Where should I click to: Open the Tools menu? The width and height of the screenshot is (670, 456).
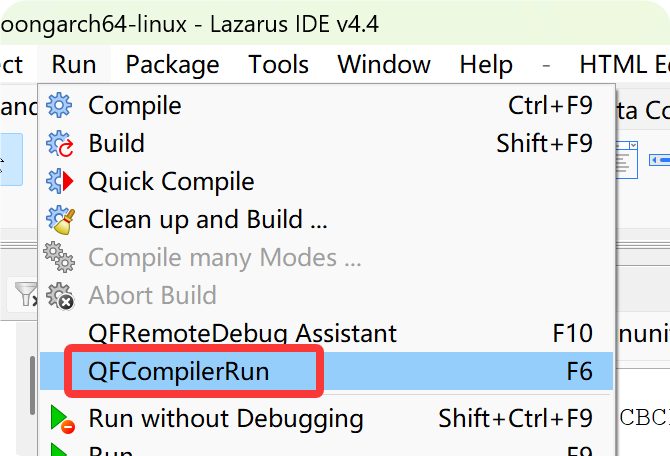pyautogui.click(x=278, y=65)
